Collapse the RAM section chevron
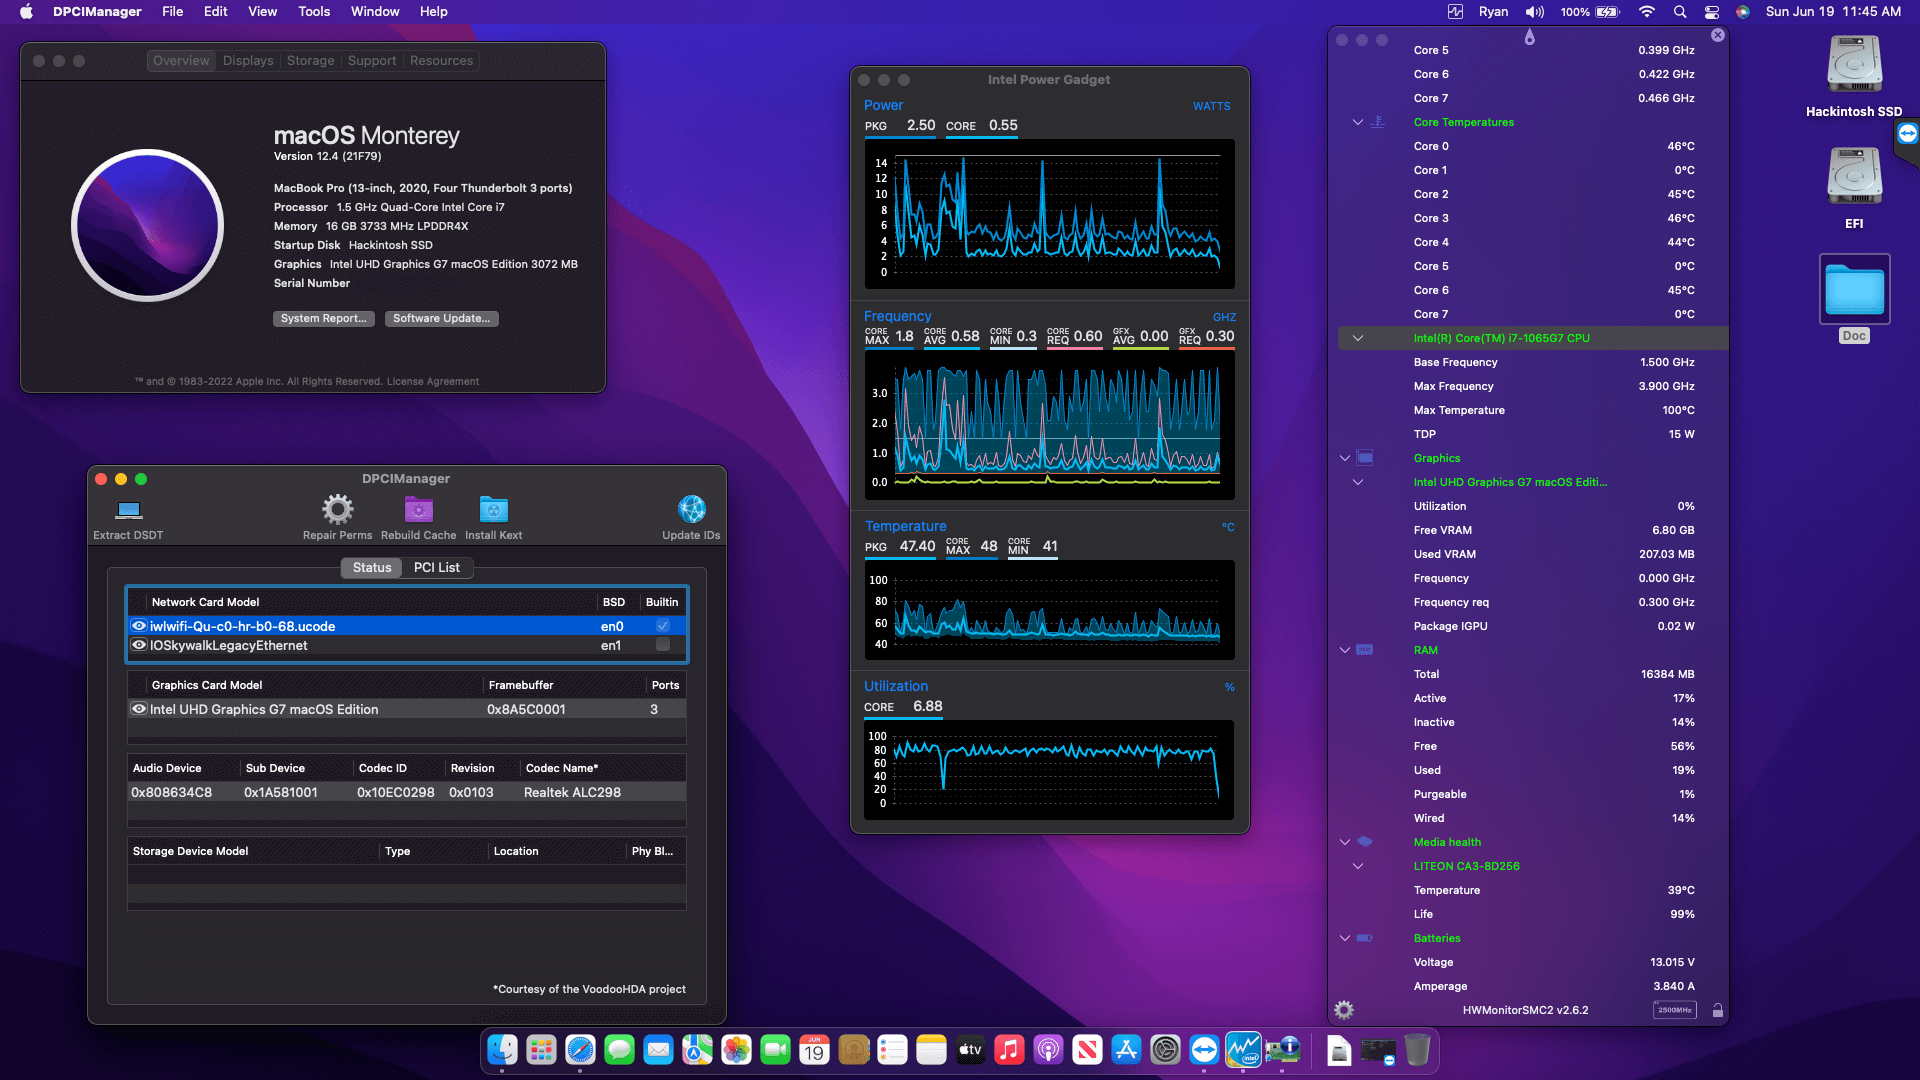This screenshot has height=1080, width=1920. [1344, 650]
